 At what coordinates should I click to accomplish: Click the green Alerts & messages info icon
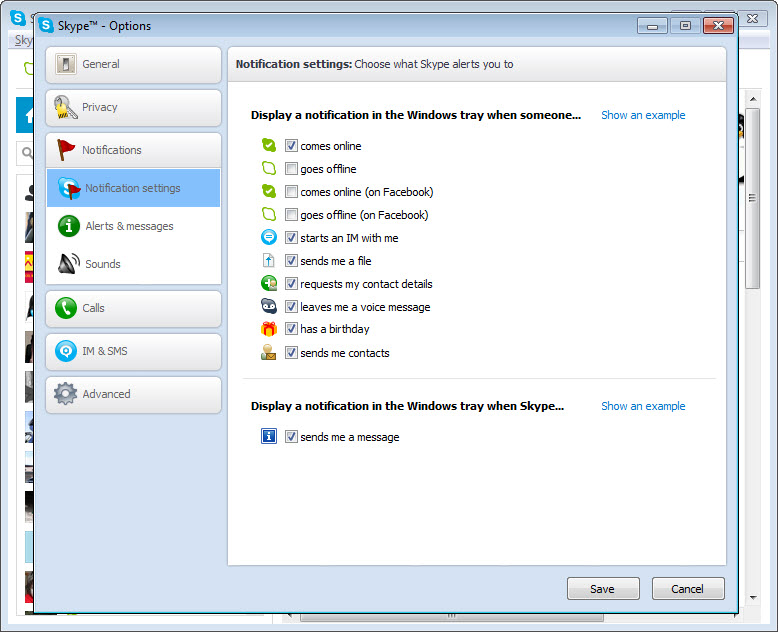[69, 226]
